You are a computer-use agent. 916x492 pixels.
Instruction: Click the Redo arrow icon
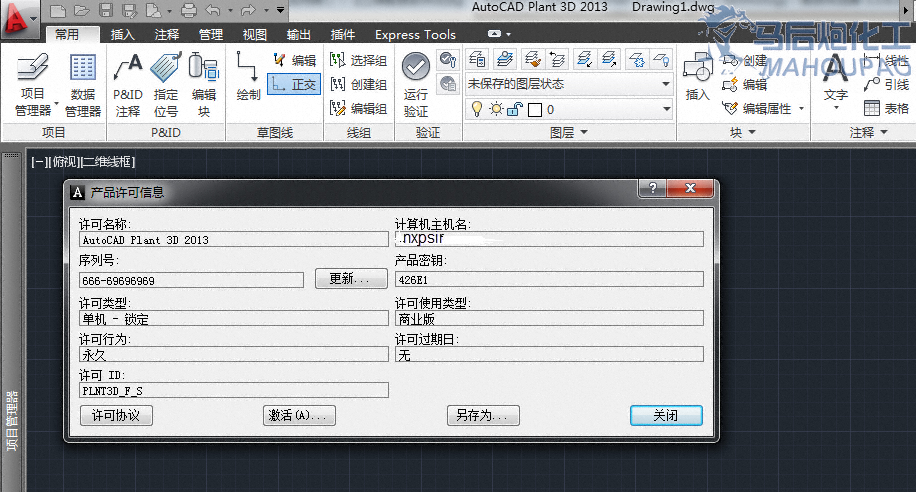[x=249, y=10]
